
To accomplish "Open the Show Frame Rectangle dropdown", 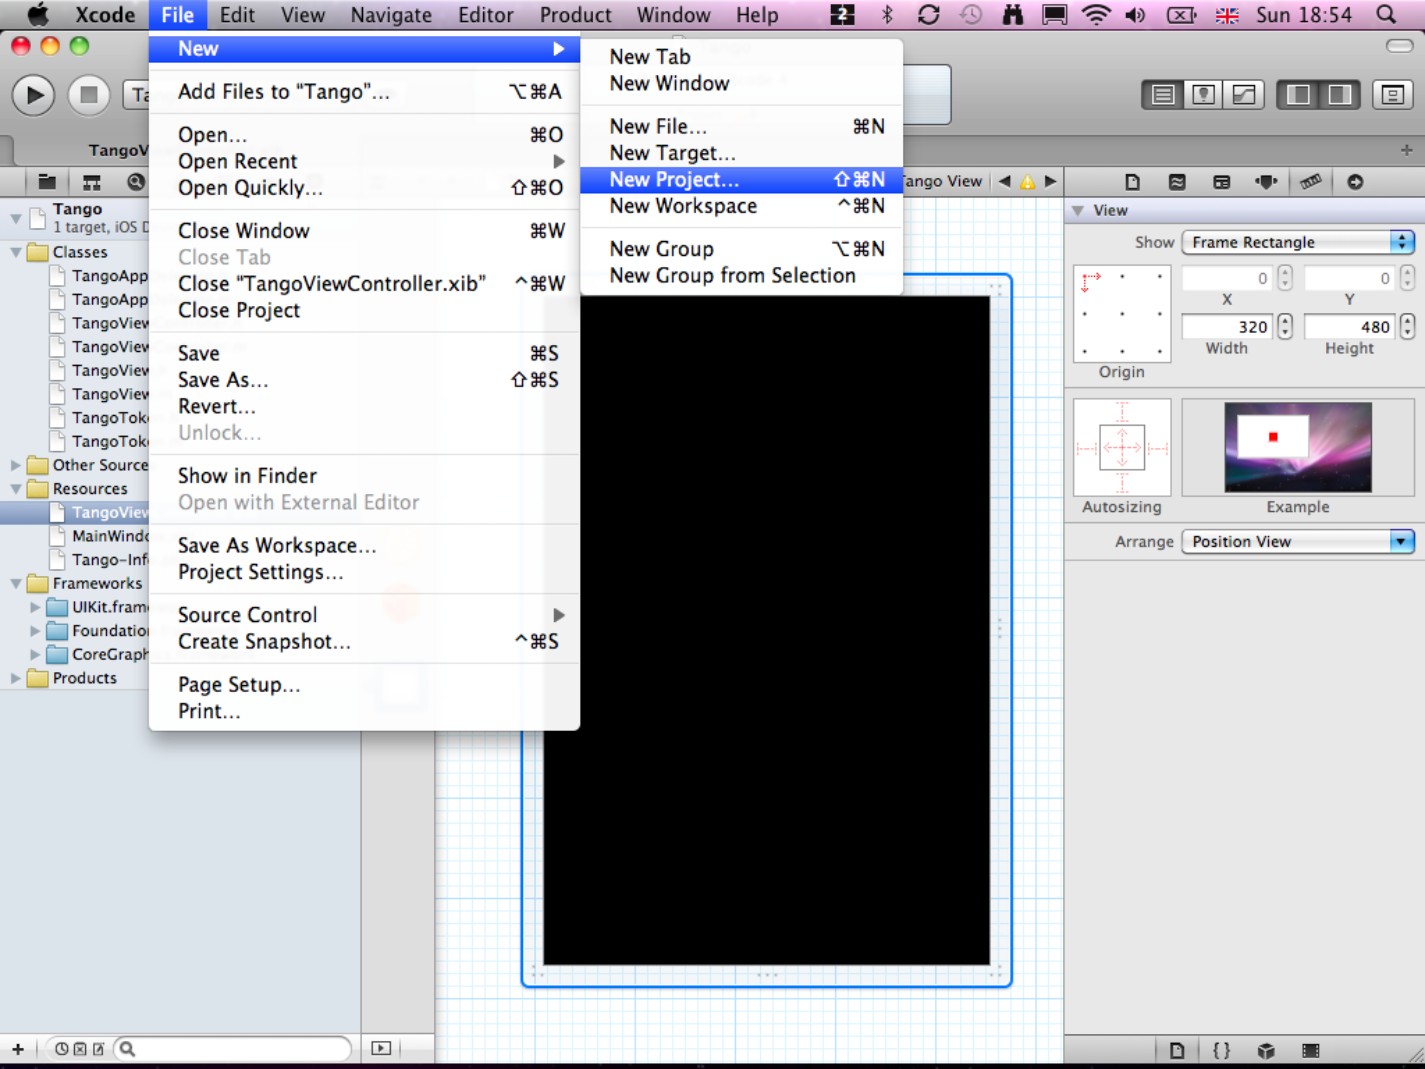I will point(1298,242).
